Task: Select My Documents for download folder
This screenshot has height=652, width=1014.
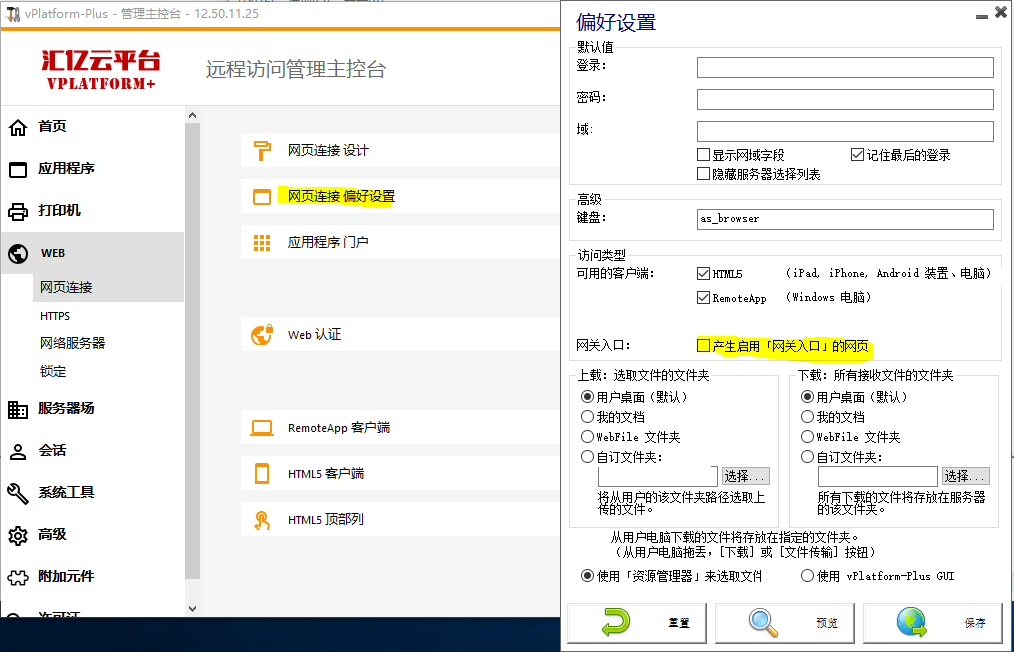Action: [808, 417]
